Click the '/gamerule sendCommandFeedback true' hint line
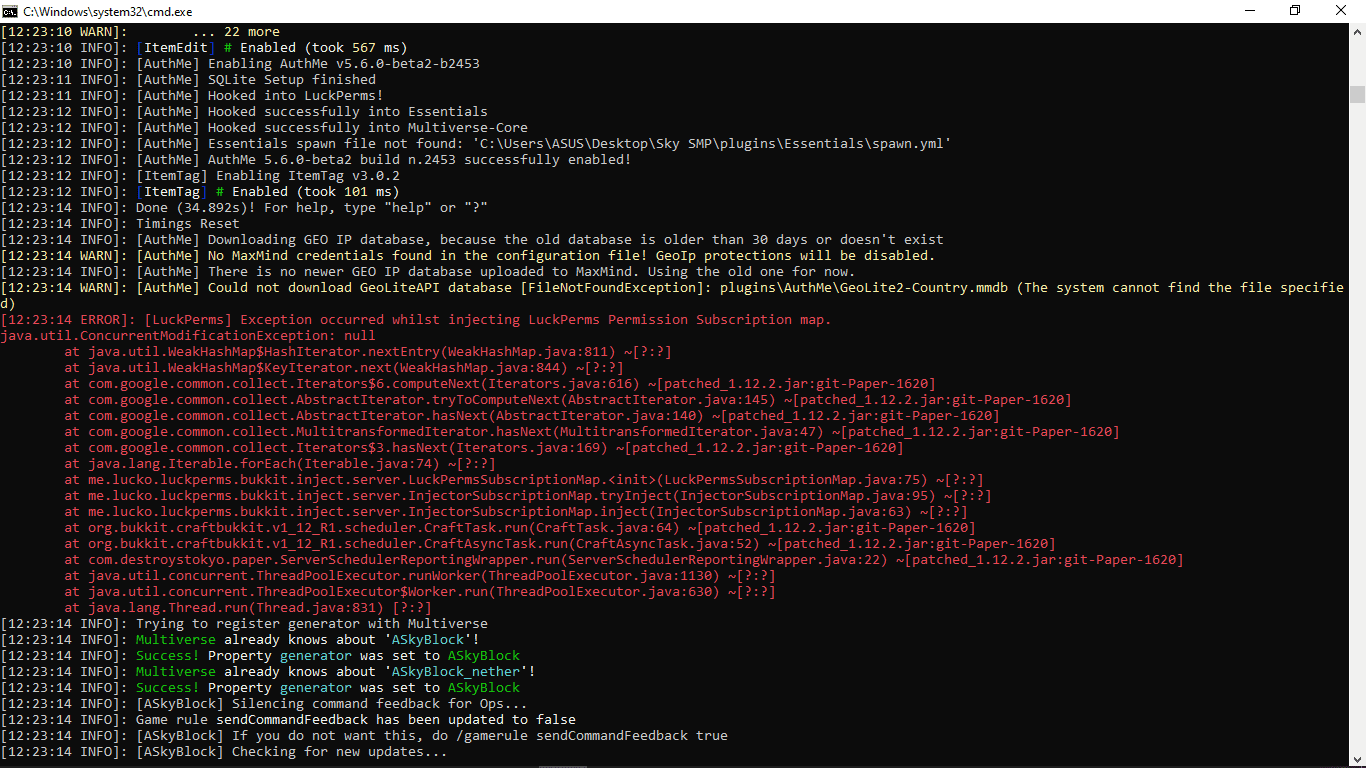1366x768 pixels. (364, 736)
